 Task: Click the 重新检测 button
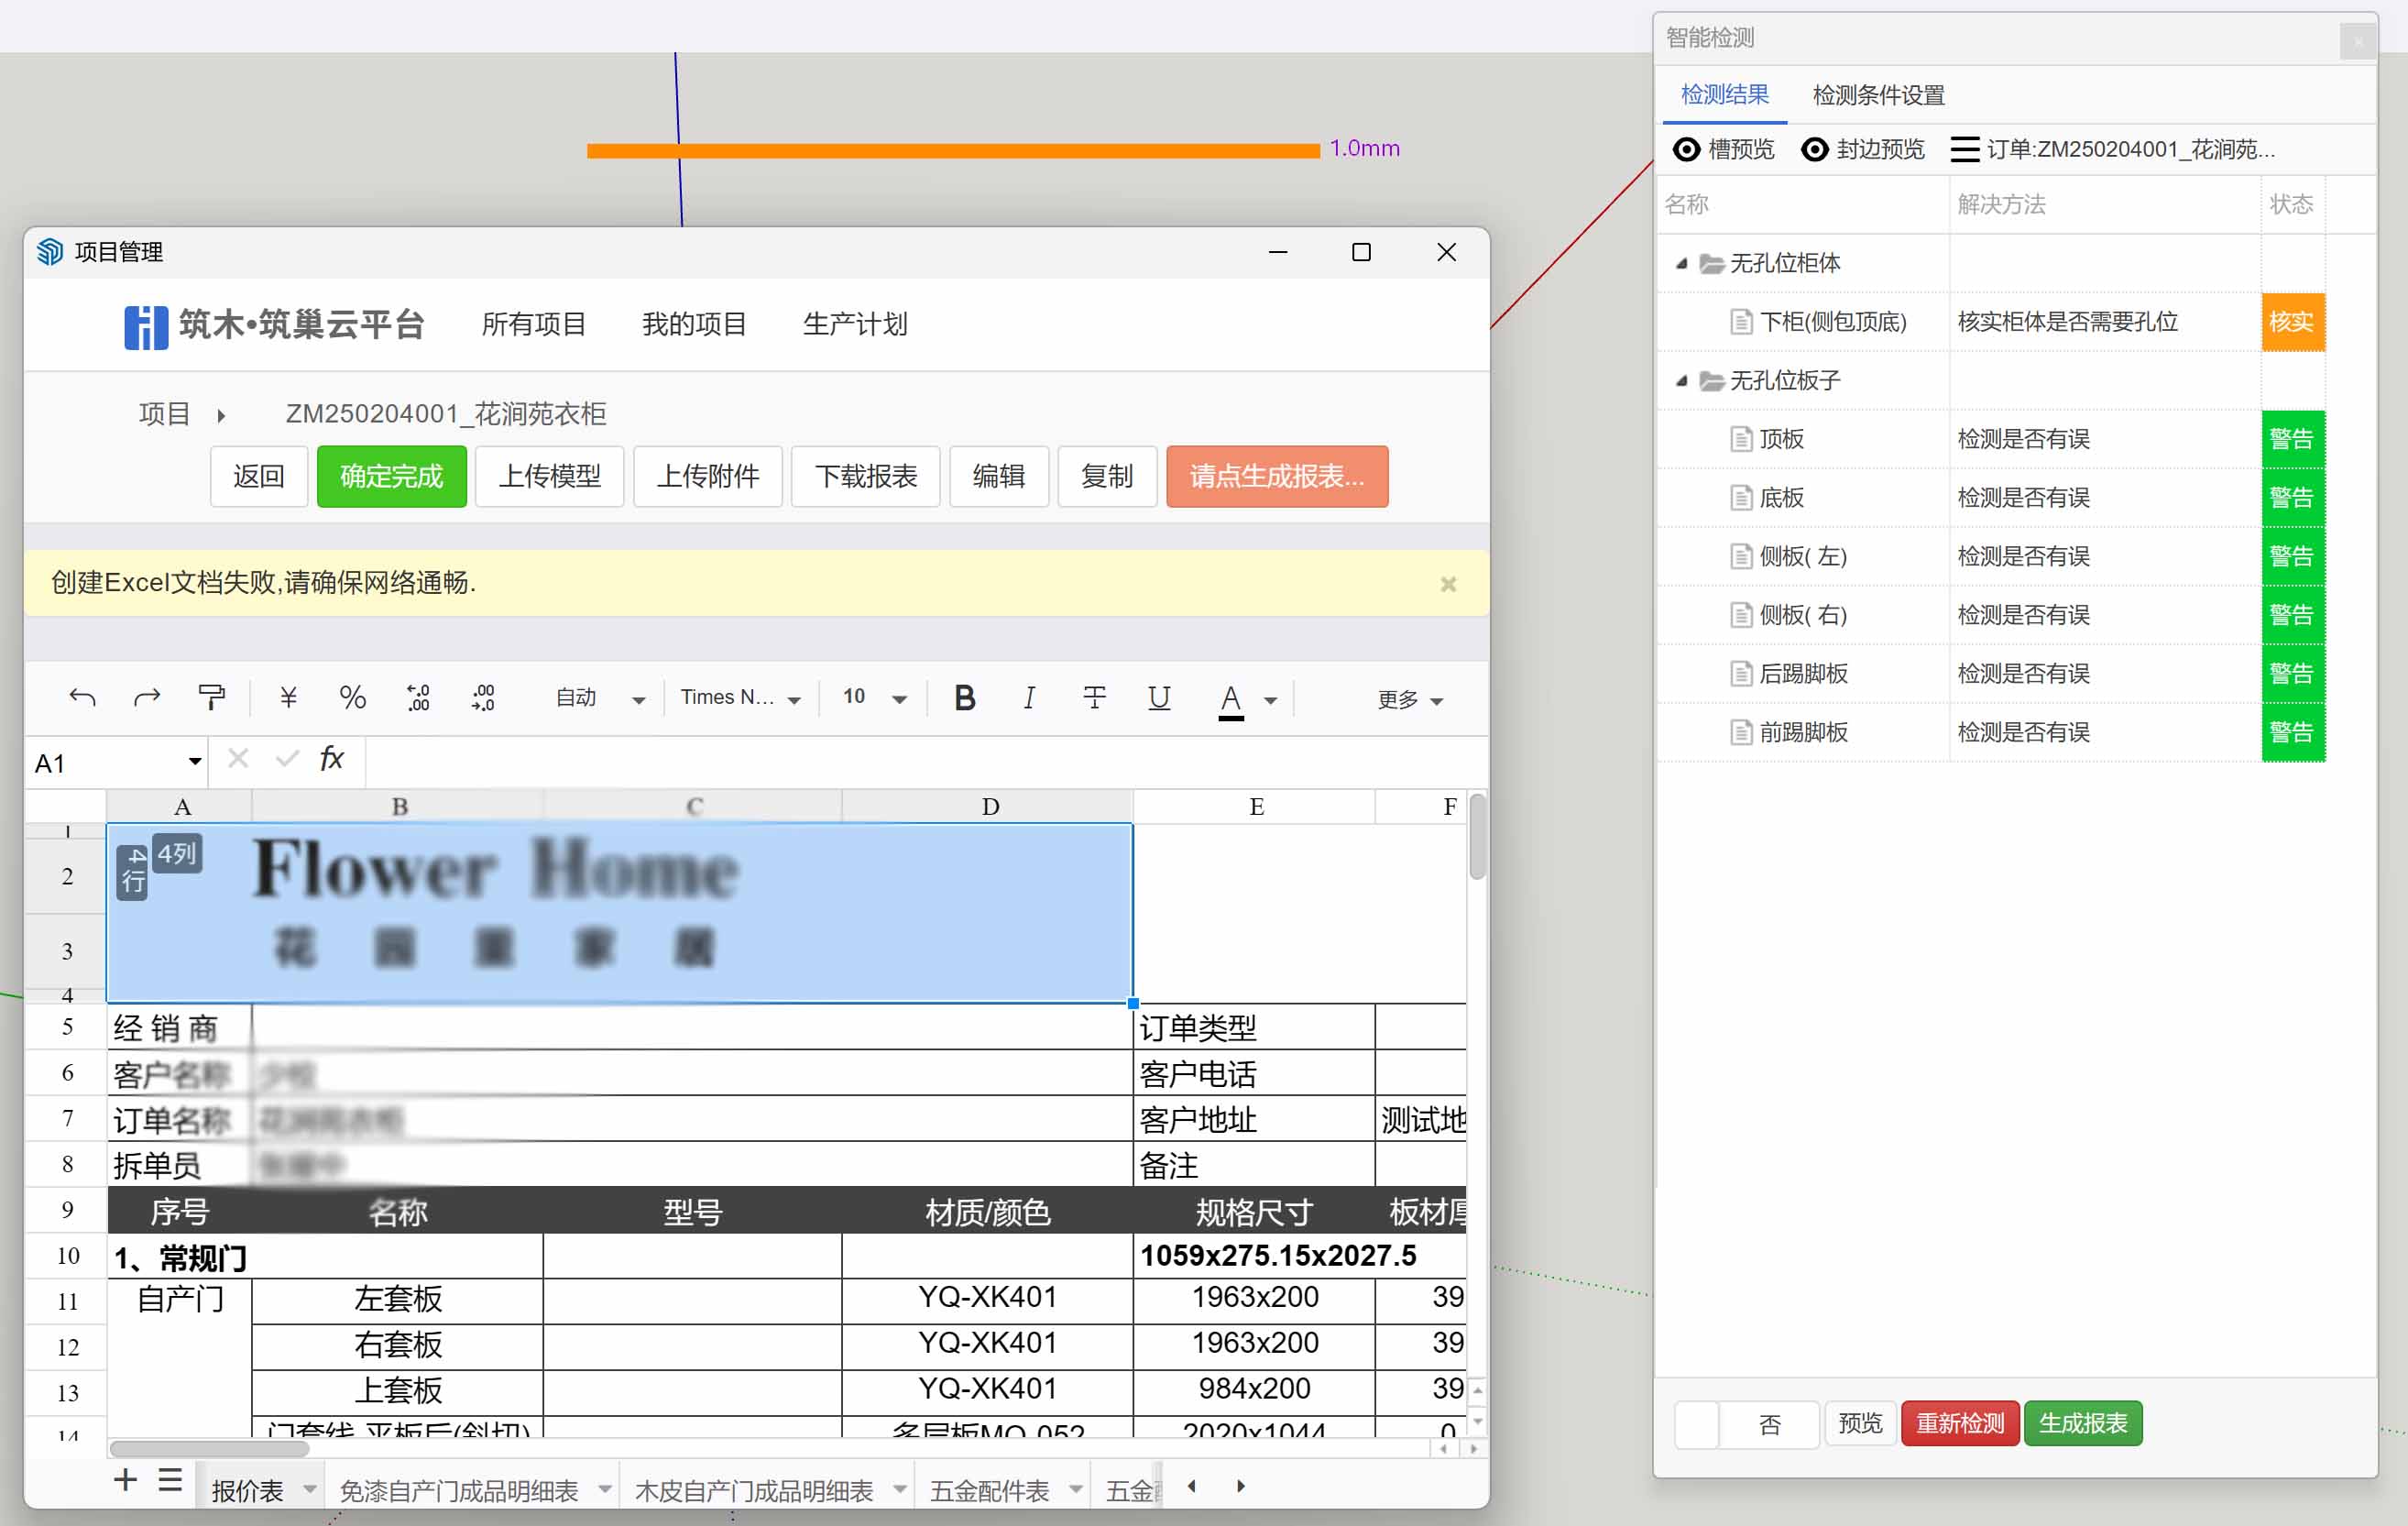[1959, 1423]
